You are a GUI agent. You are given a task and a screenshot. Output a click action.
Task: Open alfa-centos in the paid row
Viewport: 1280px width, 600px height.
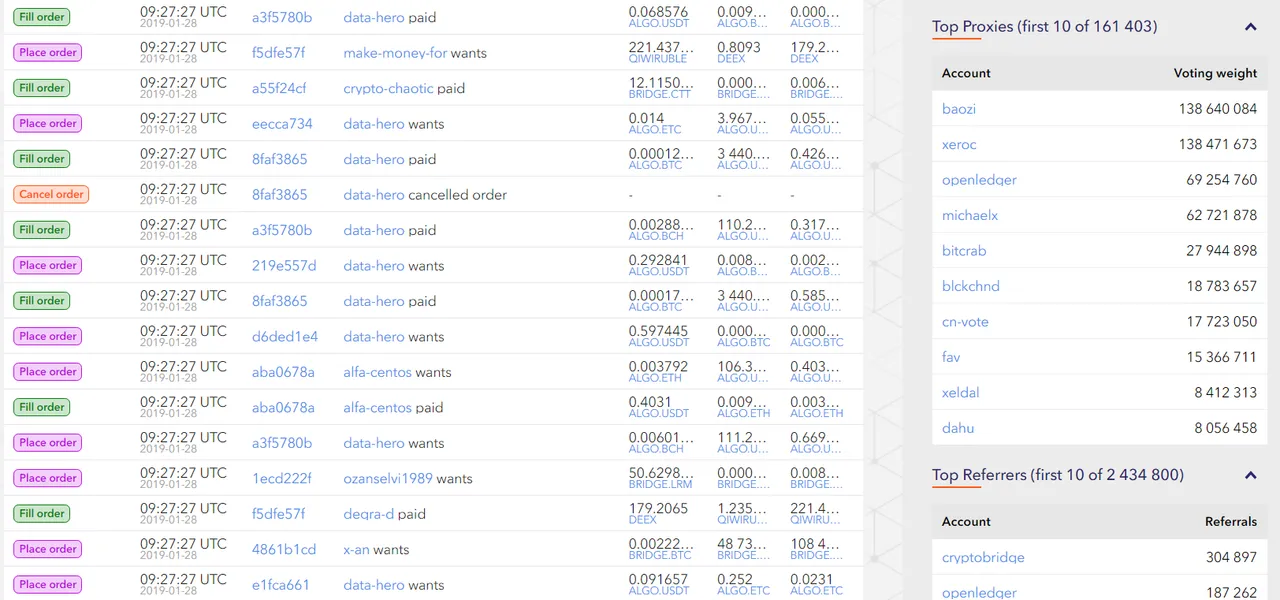tap(377, 408)
